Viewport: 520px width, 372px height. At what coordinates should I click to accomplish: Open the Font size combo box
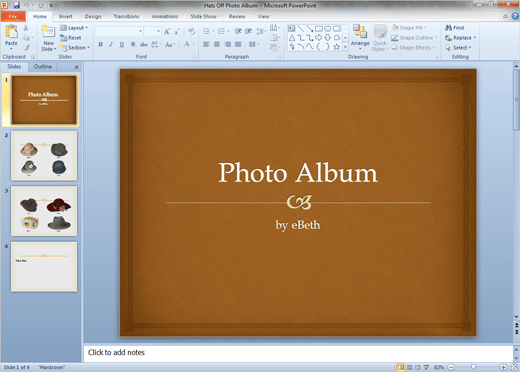click(x=153, y=31)
